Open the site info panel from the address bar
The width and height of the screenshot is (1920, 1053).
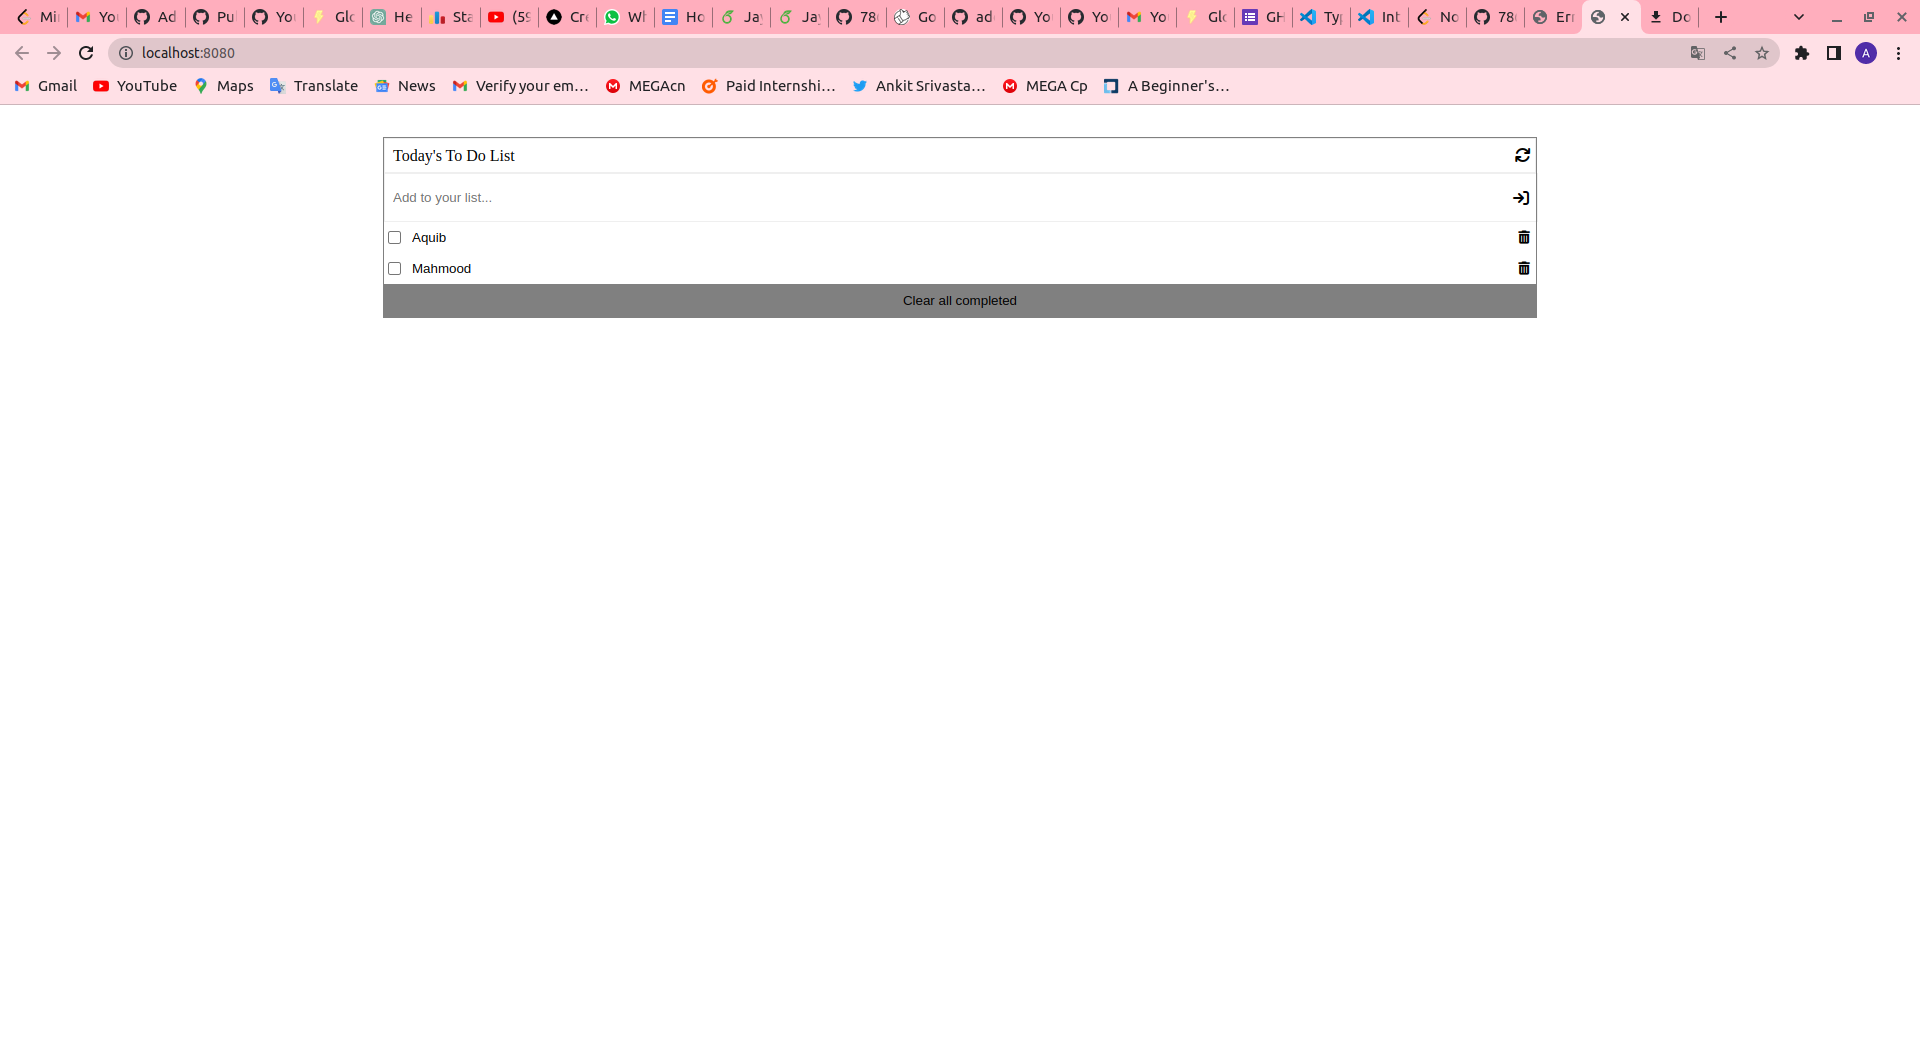point(126,53)
